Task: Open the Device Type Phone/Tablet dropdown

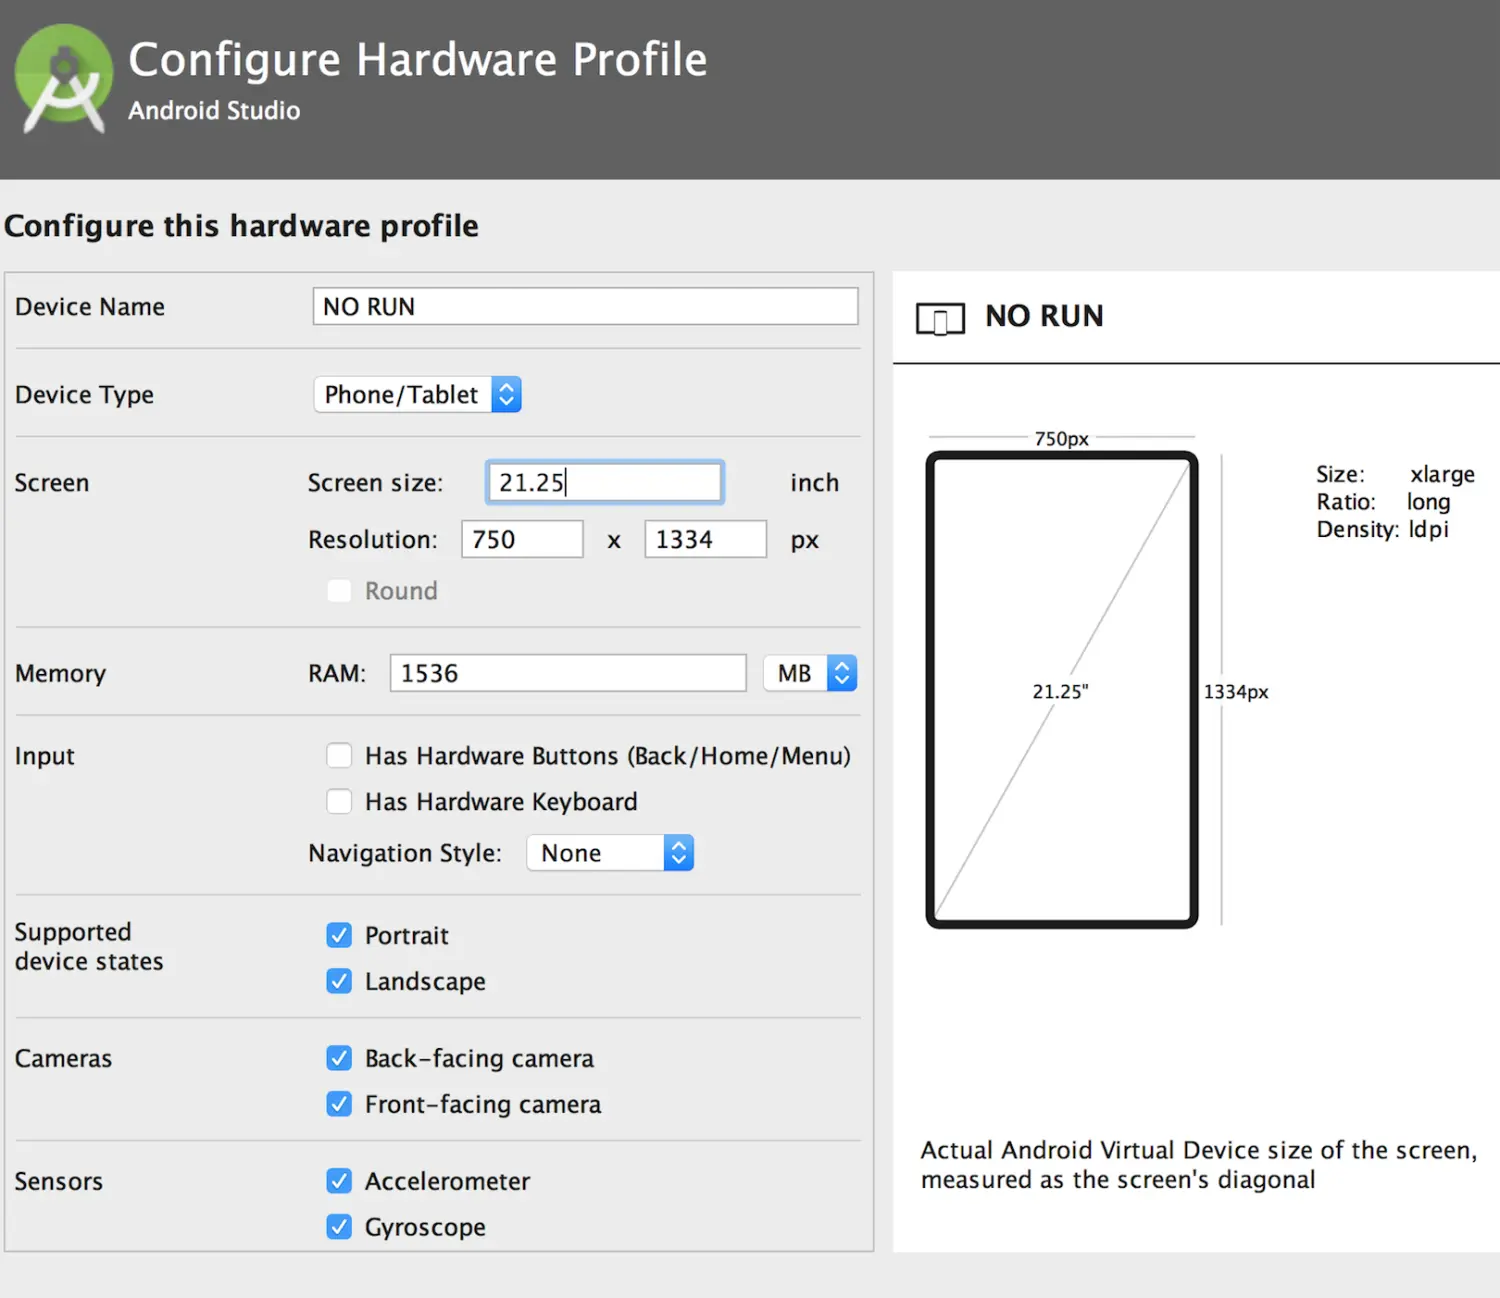Action: 418,394
